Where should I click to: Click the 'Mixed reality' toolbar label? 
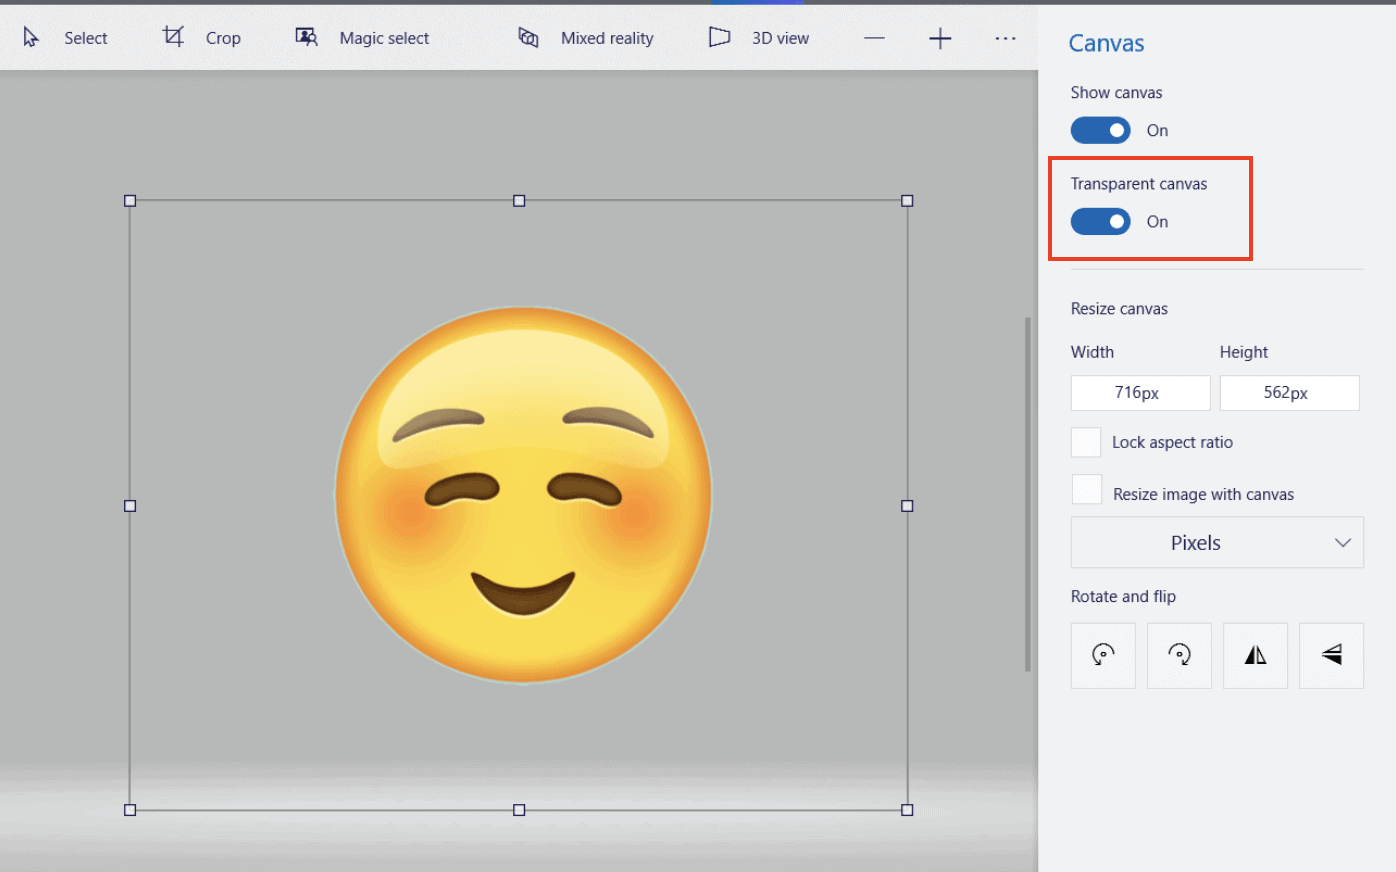pyautogui.click(x=607, y=38)
